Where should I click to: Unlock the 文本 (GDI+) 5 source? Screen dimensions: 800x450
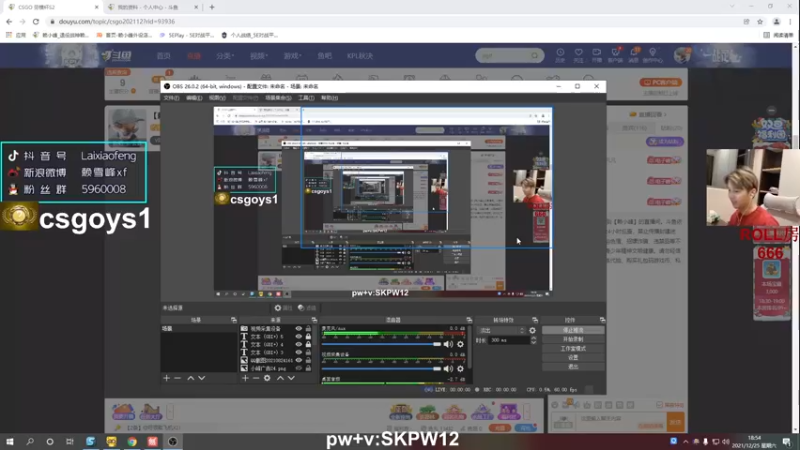pyautogui.click(x=308, y=337)
